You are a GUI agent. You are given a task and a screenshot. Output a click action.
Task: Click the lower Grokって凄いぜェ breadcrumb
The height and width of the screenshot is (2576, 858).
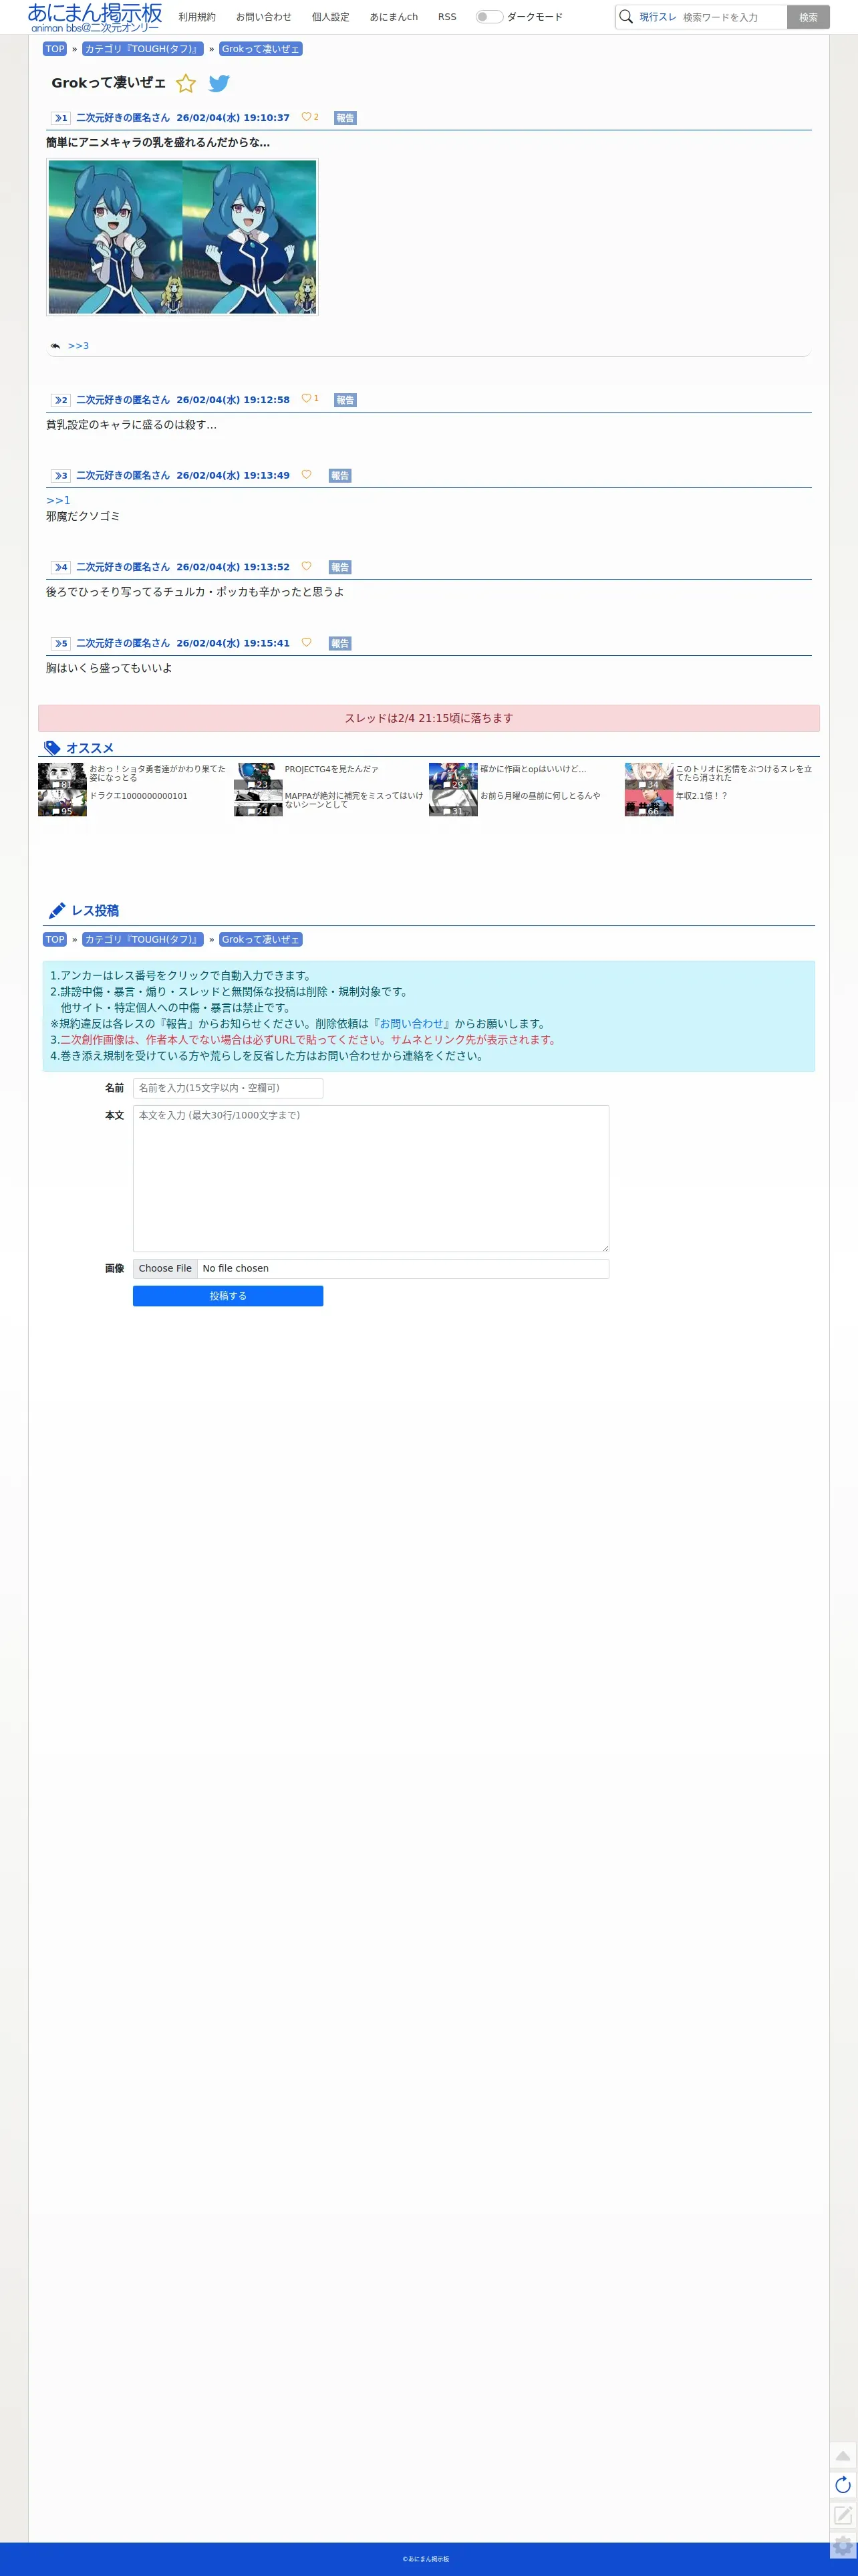260,939
